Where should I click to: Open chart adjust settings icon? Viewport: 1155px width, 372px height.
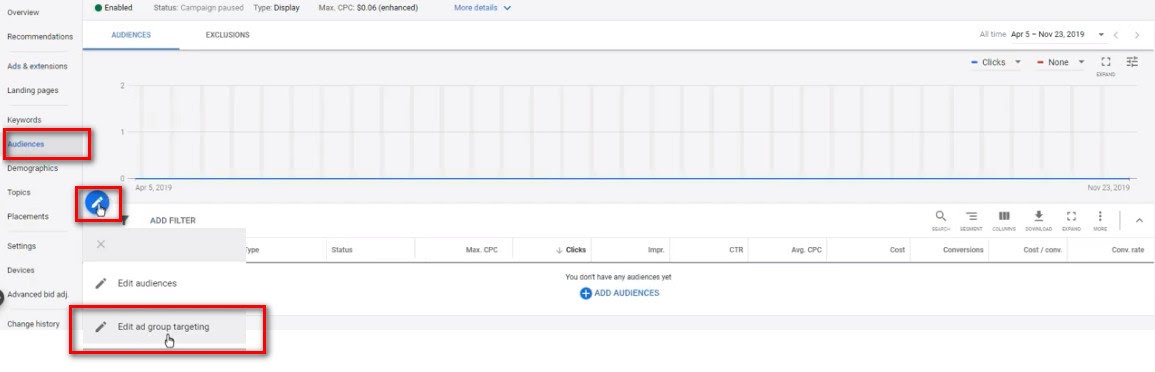[x=1132, y=63]
